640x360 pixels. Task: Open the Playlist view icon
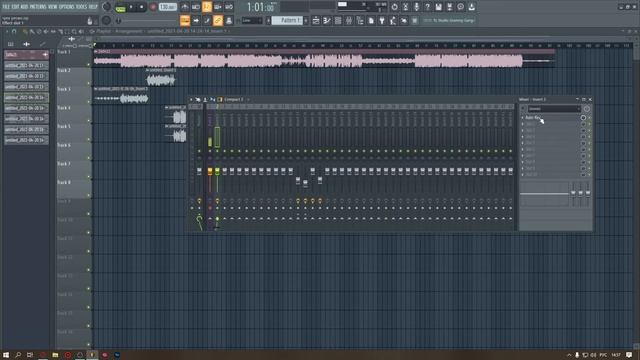[316, 20]
